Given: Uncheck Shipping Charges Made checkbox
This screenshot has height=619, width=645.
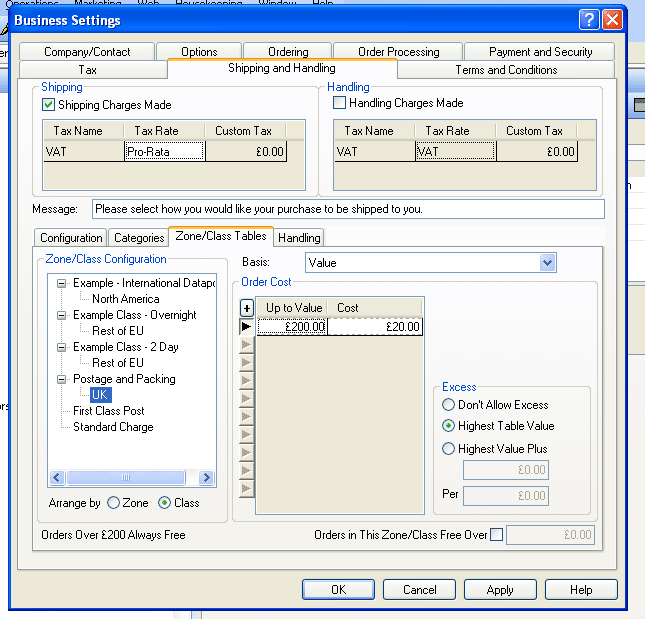Looking at the screenshot, I should click(x=48, y=105).
